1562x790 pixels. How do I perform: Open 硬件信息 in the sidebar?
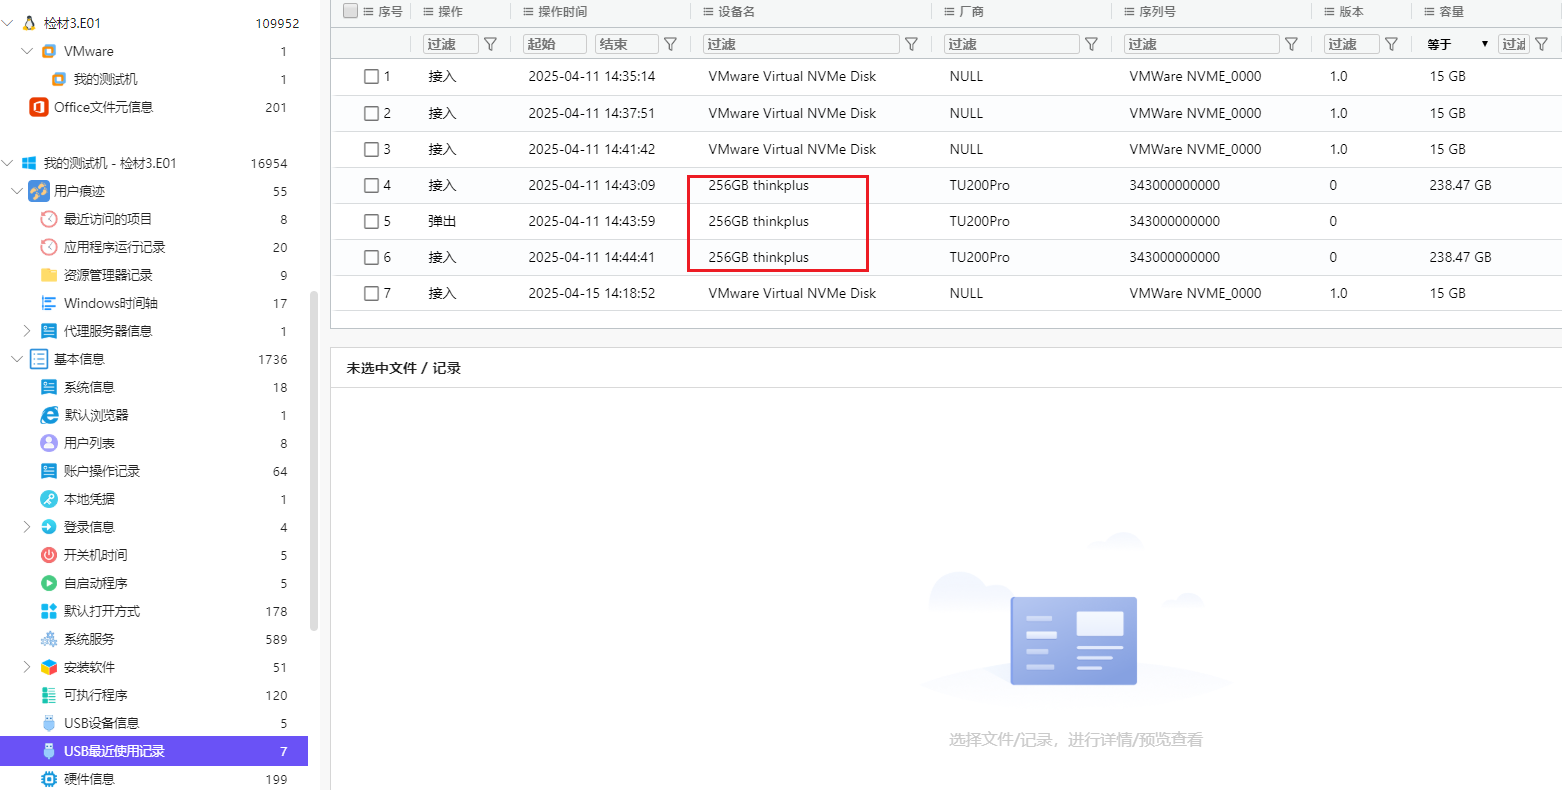(x=89, y=779)
